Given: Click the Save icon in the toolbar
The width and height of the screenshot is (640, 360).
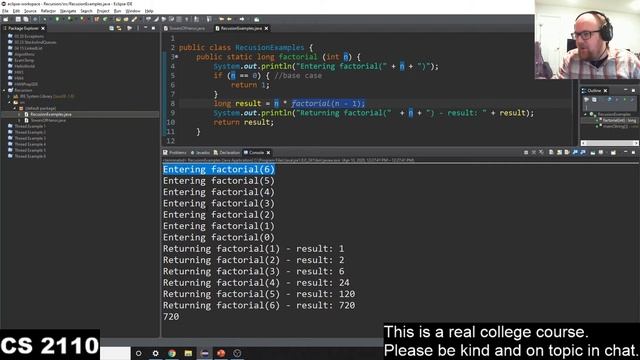Looking at the screenshot, I should click(x=18, y=19).
